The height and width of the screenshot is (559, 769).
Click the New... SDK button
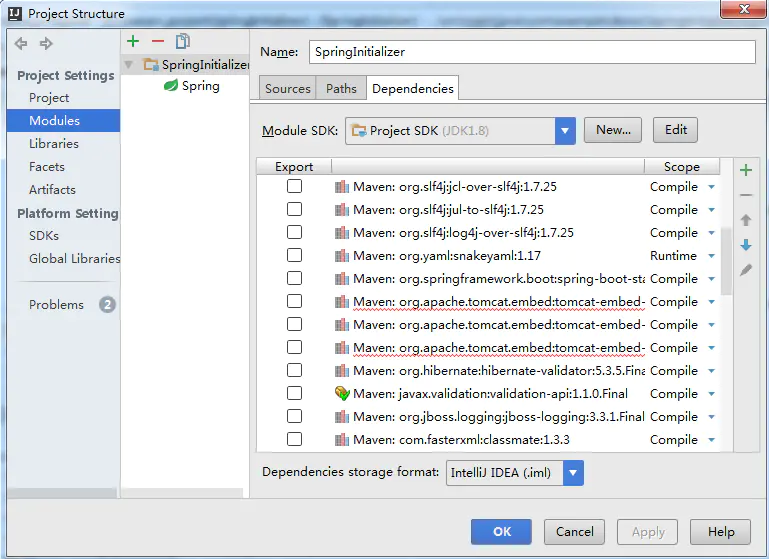point(613,130)
